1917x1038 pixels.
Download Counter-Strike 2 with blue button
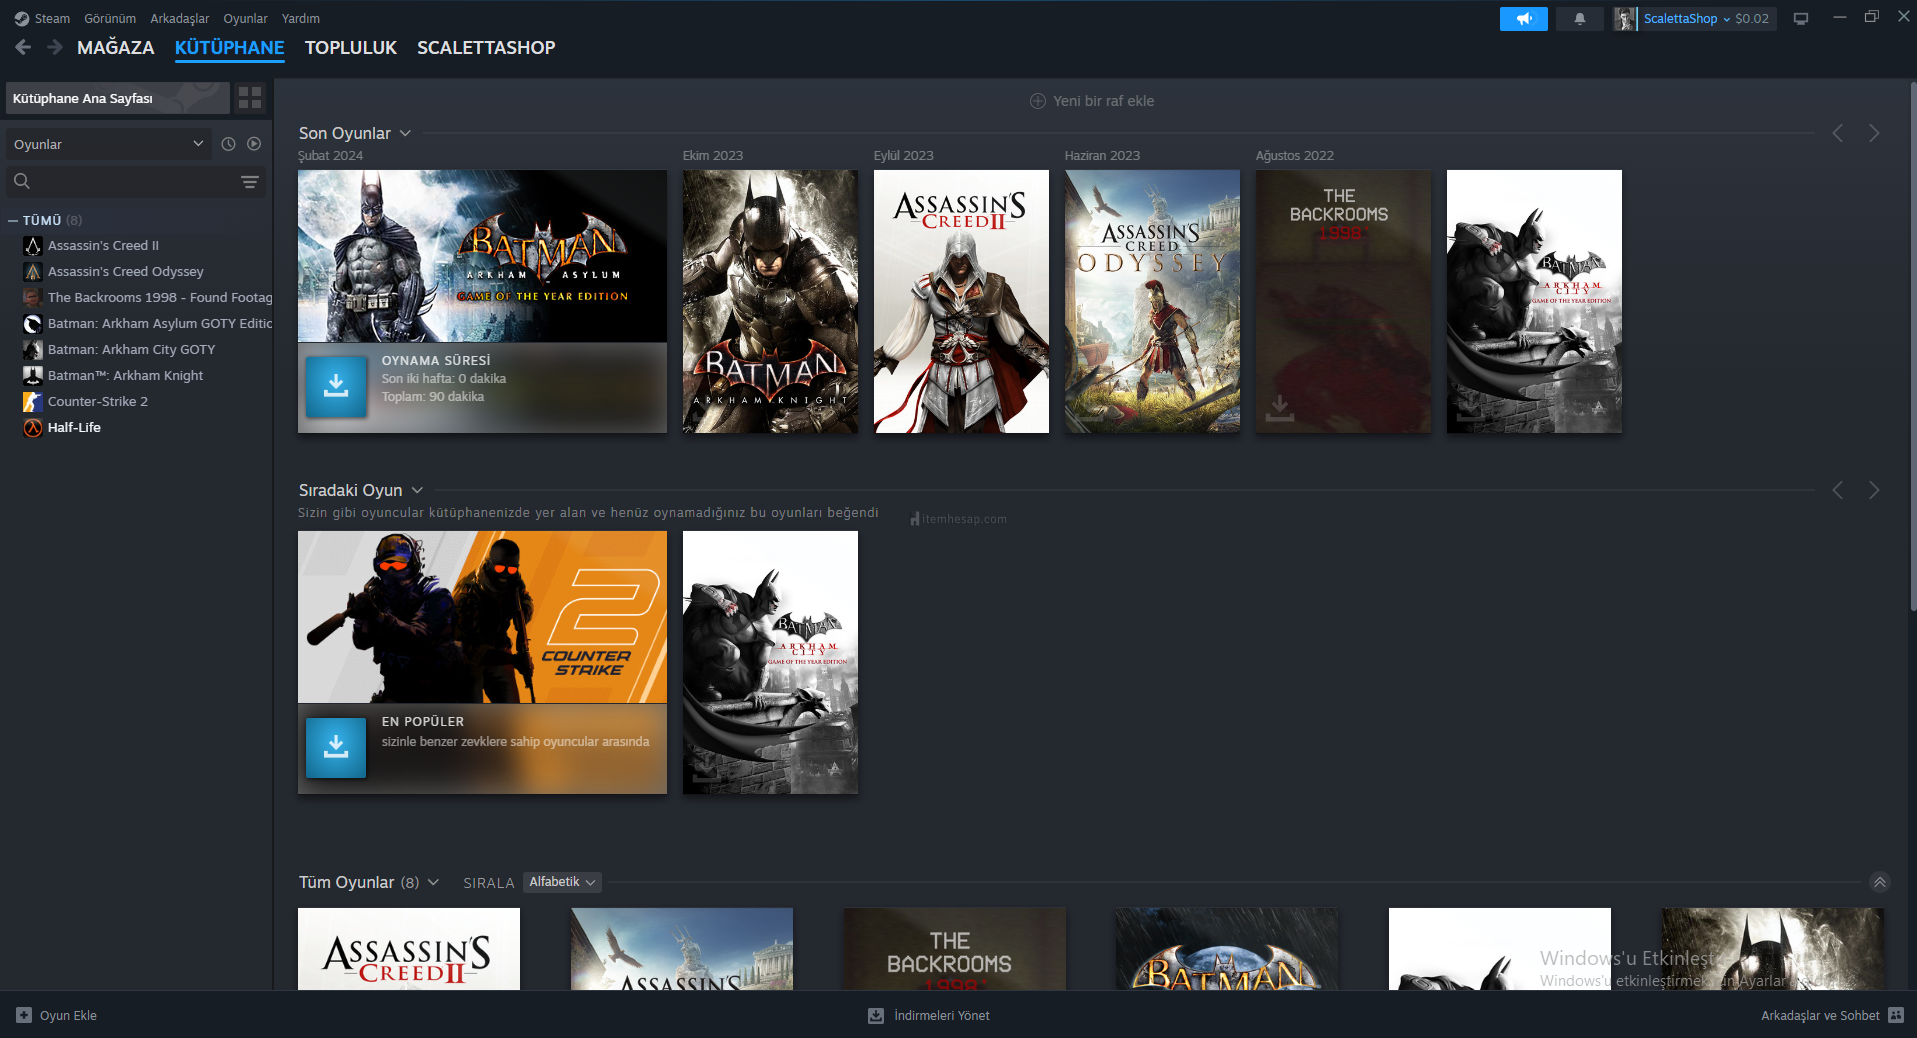336,747
